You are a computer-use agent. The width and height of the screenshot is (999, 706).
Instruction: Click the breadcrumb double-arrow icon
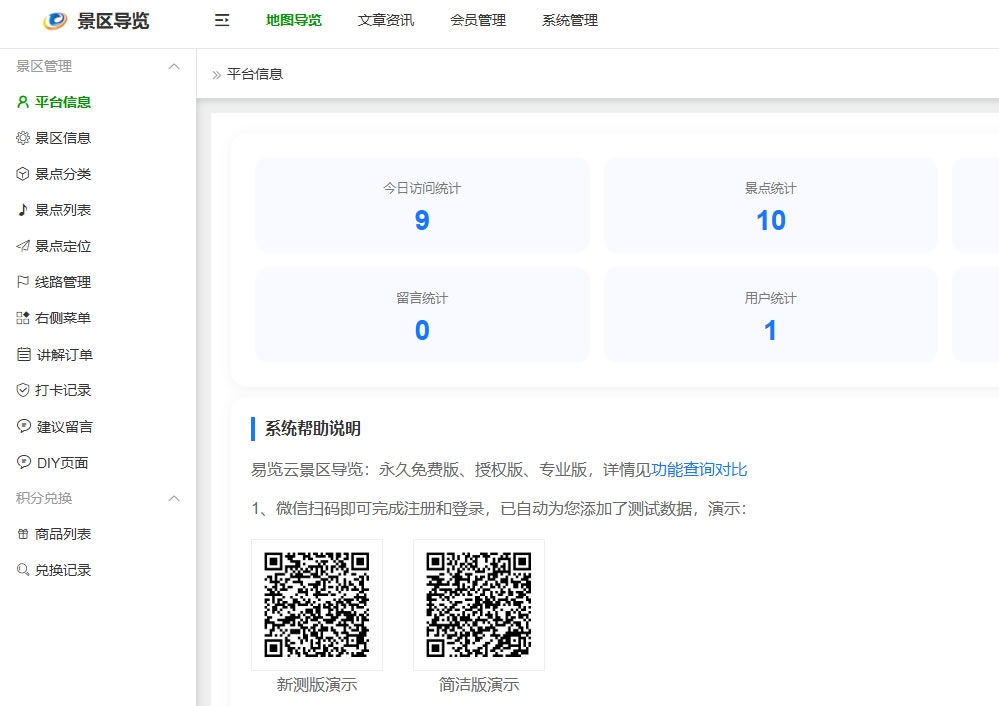coord(217,75)
